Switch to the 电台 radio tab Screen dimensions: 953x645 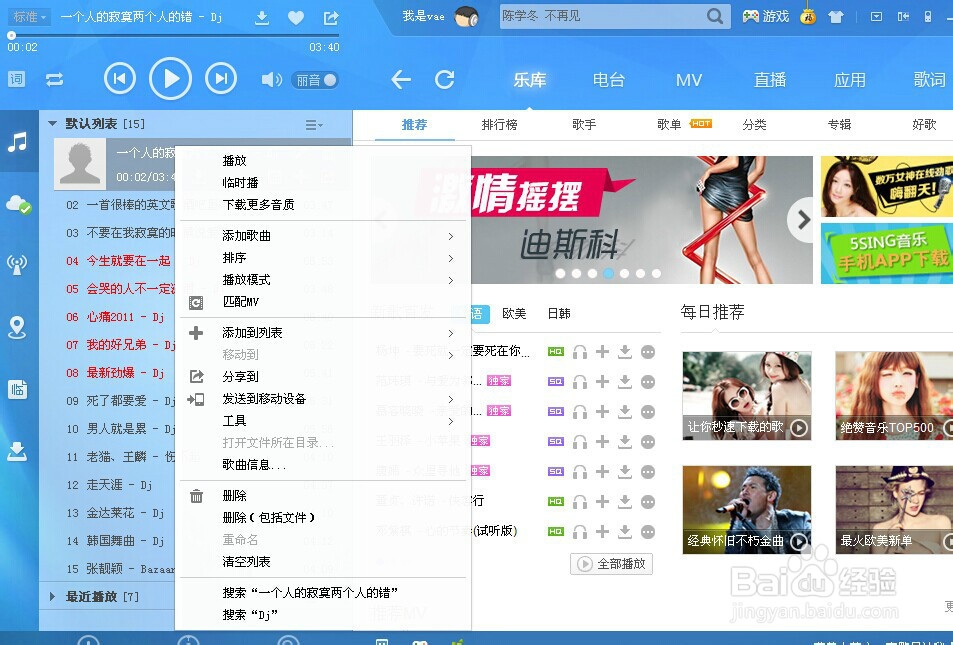[x=608, y=80]
